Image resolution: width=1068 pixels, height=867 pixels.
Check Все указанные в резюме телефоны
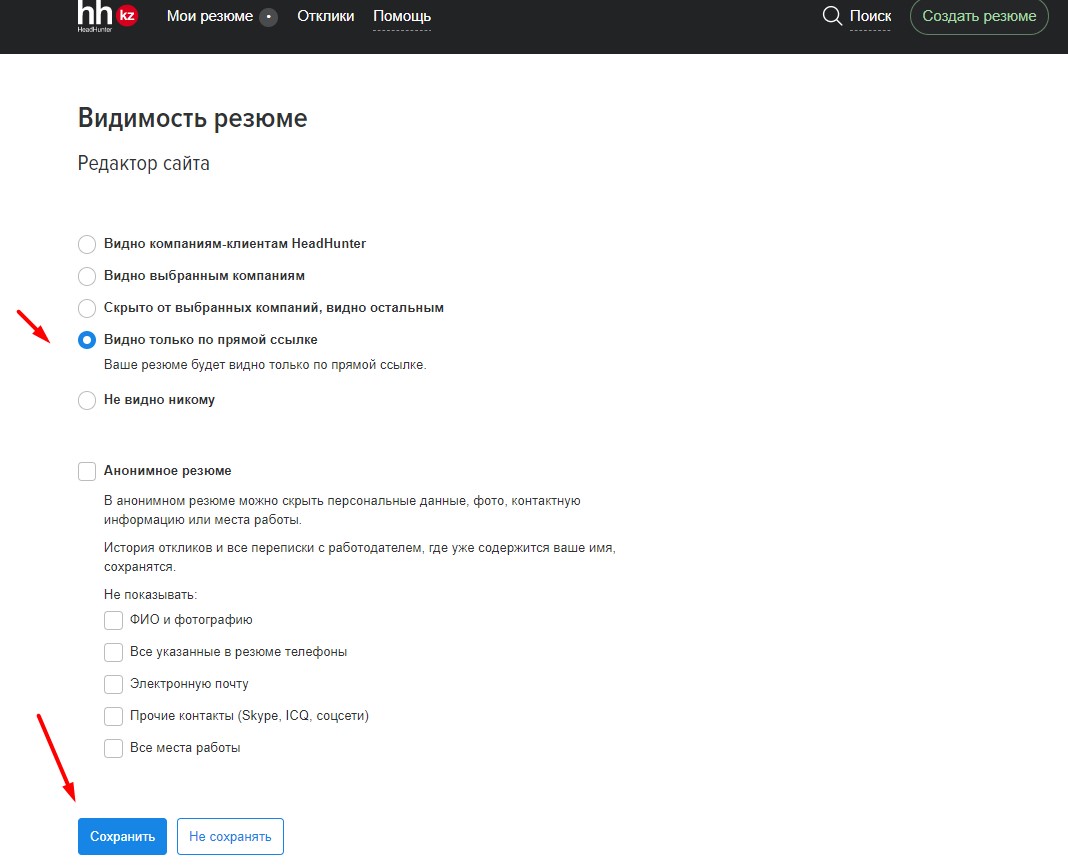[x=113, y=652]
